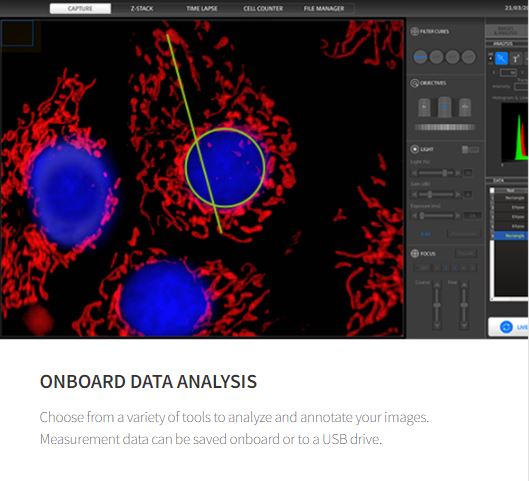The width and height of the screenshot is (529, 481).
Task: Toggle the light on/off switch
Action: click(x=470, y=149)
